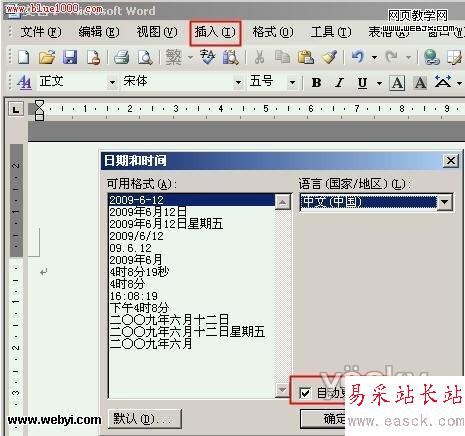The image size is (465, 436).
Task: Copy selection with the copy icon
Action: (x=282, y=57)
